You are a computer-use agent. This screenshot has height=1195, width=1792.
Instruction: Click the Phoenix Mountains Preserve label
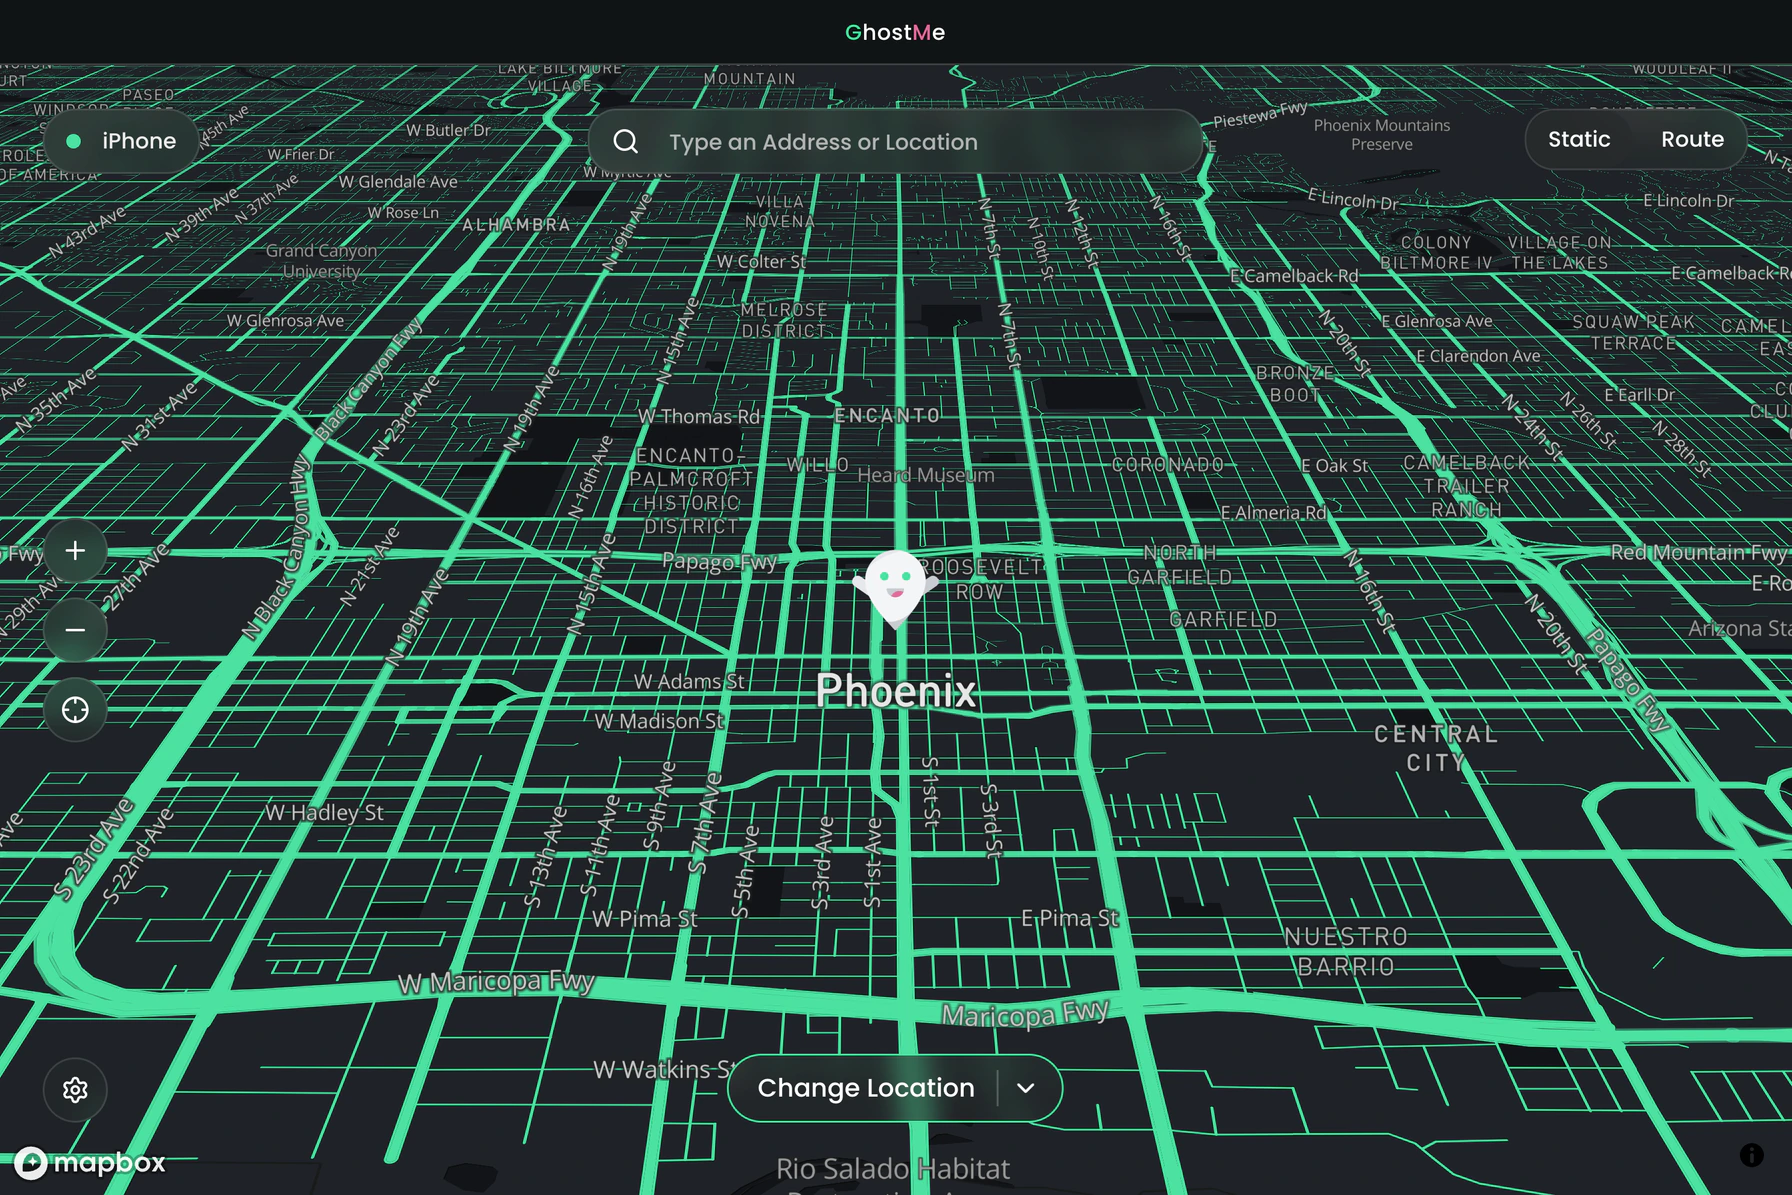pyautogui.click(x=1382, y=135)
